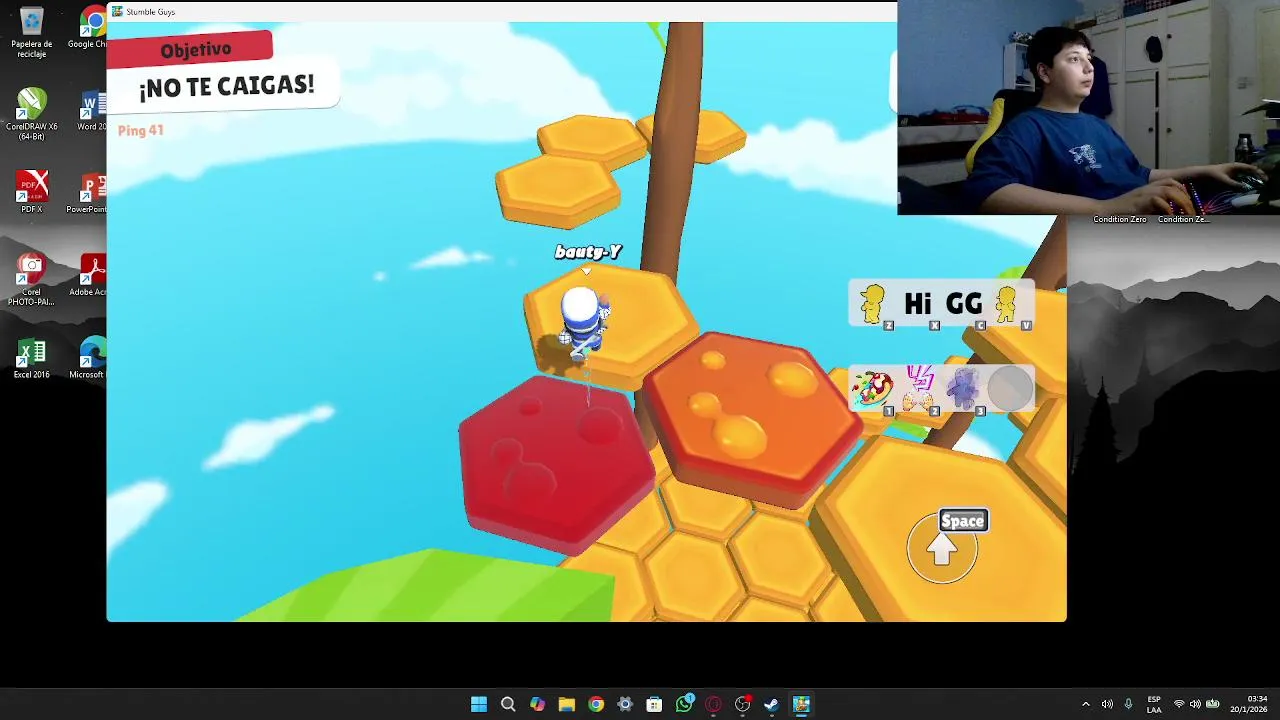Click the webcam overlay video feed
1280x720 pixels.
click(1088, 108)
